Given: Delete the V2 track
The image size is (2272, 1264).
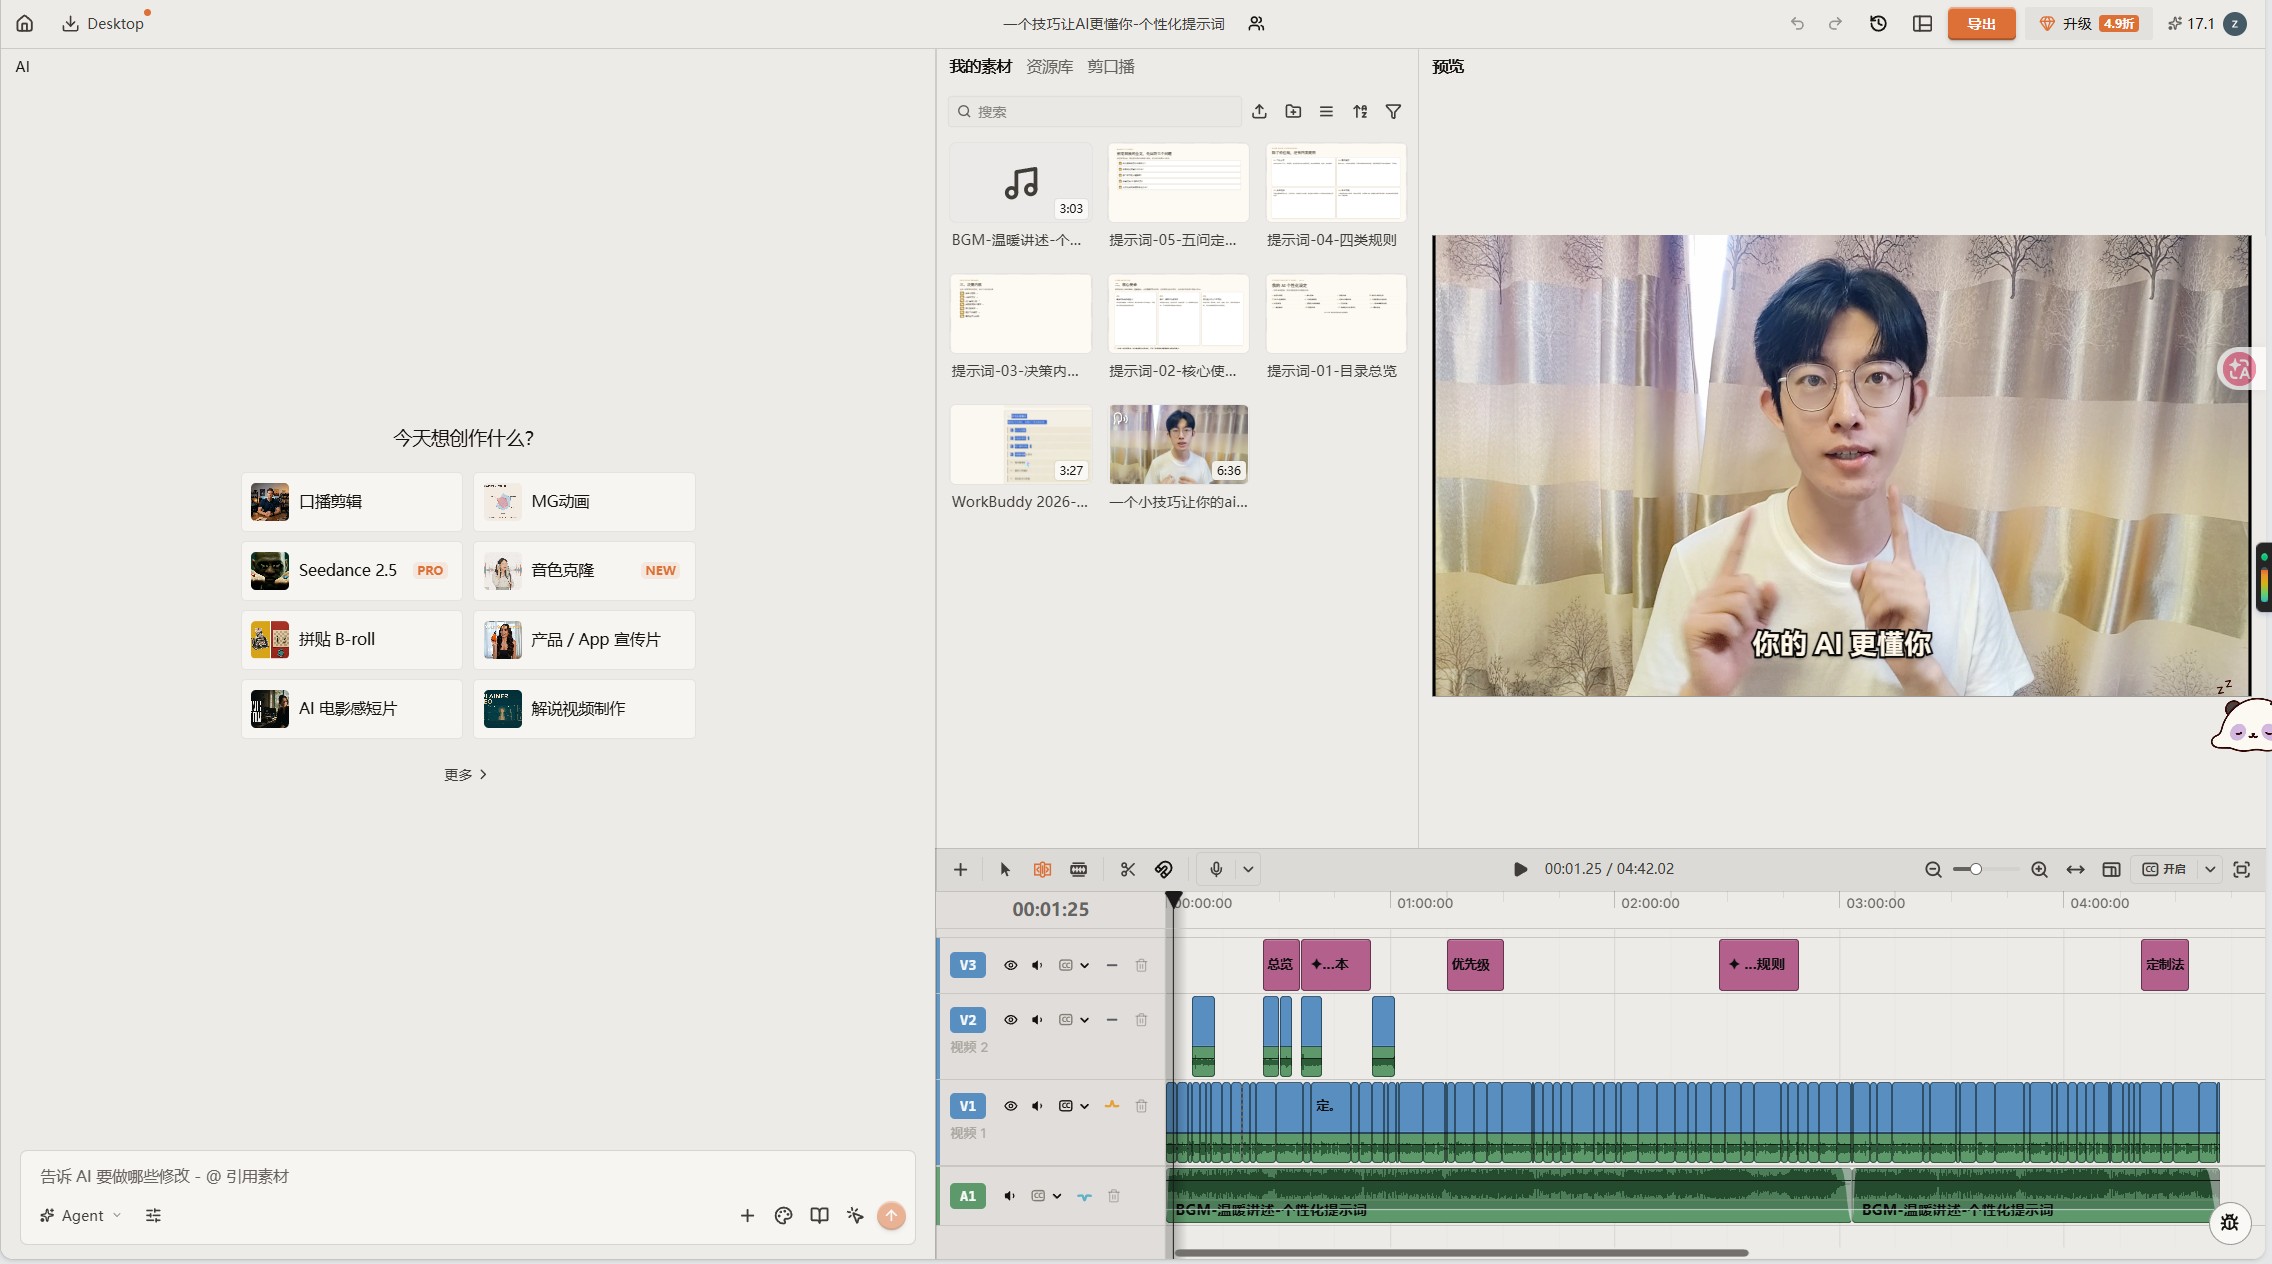Looking at the screenshot, I should point(1141,1019).
